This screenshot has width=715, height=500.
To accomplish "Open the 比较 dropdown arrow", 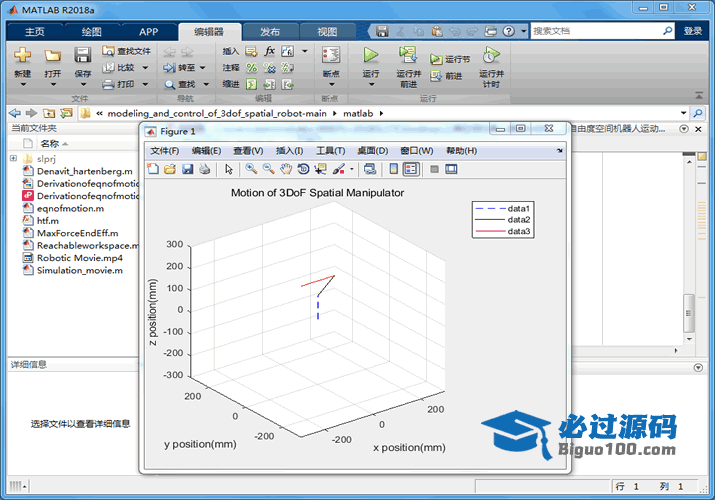I will (145, 68).
